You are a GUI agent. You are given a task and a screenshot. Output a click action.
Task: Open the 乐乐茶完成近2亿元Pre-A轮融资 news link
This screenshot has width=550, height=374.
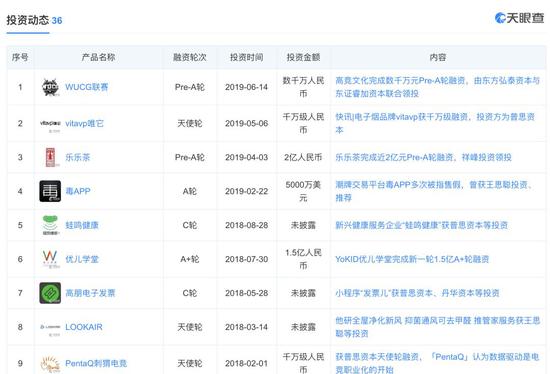pyautogui.click(x=423, y=157)
